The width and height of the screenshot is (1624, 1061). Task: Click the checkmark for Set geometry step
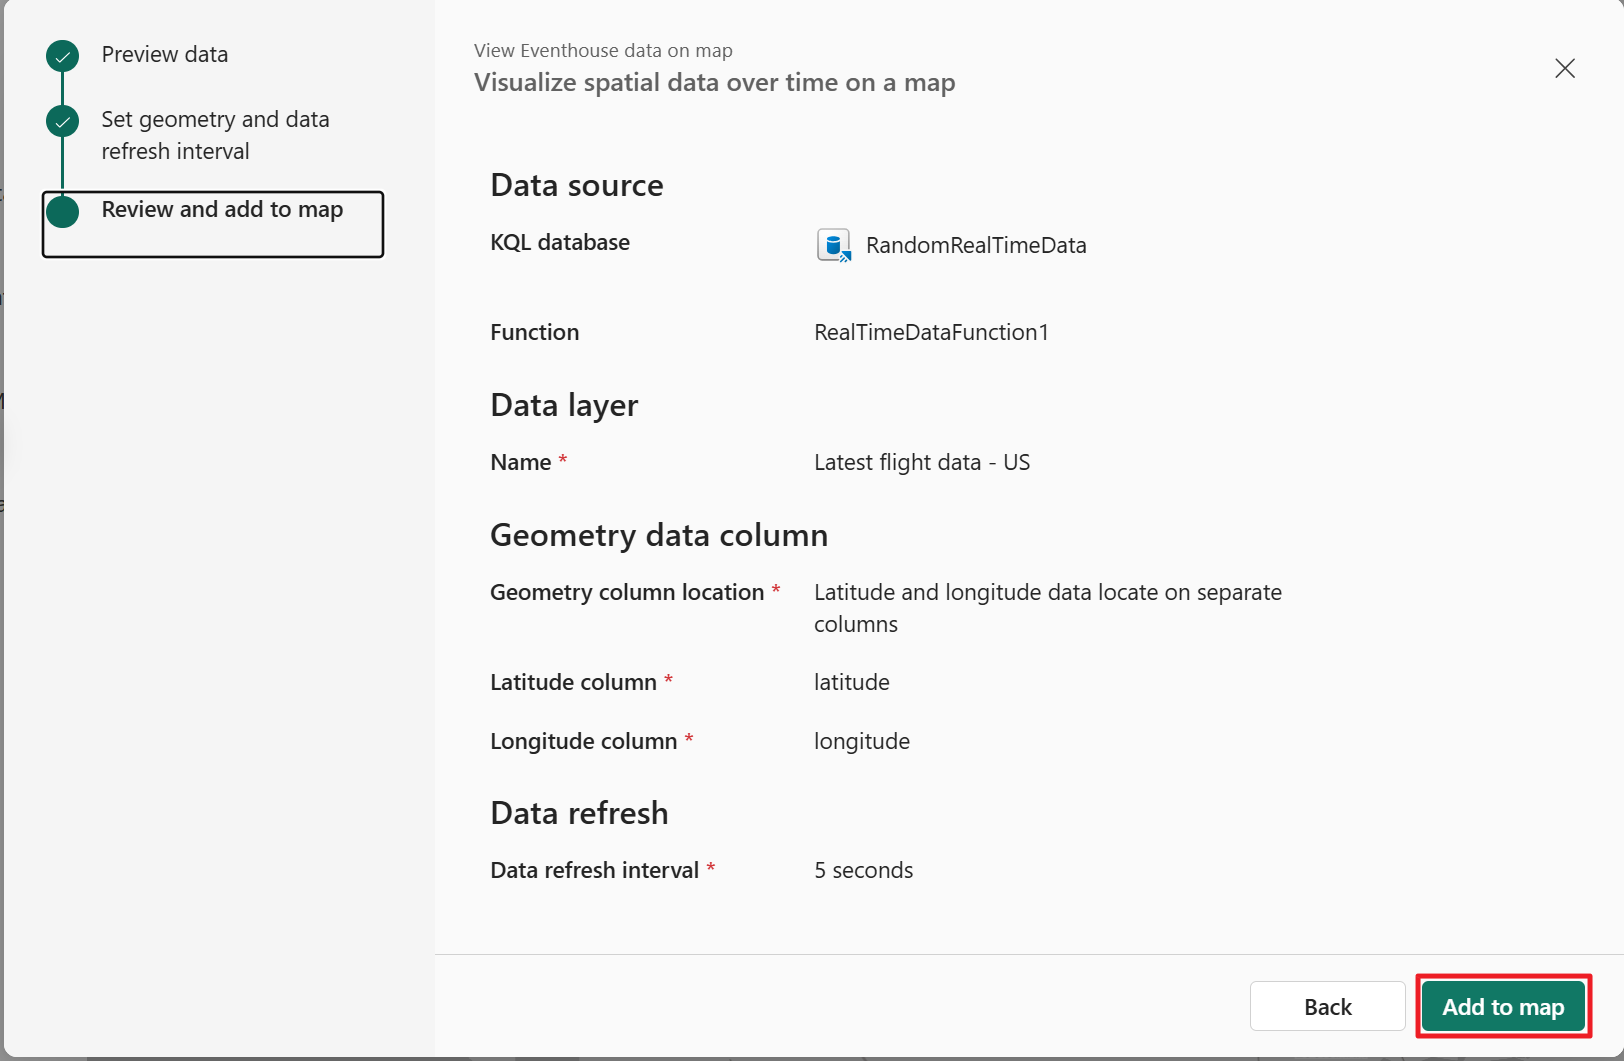[x=62, y=121]
